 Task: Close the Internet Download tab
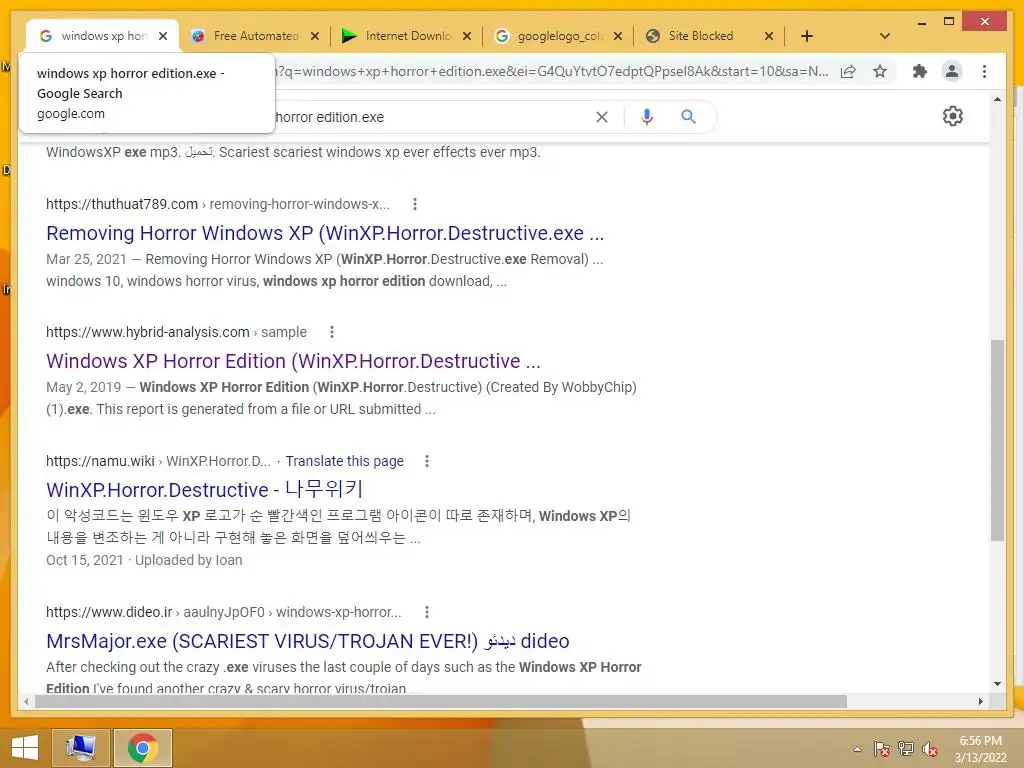pos(467,36)
